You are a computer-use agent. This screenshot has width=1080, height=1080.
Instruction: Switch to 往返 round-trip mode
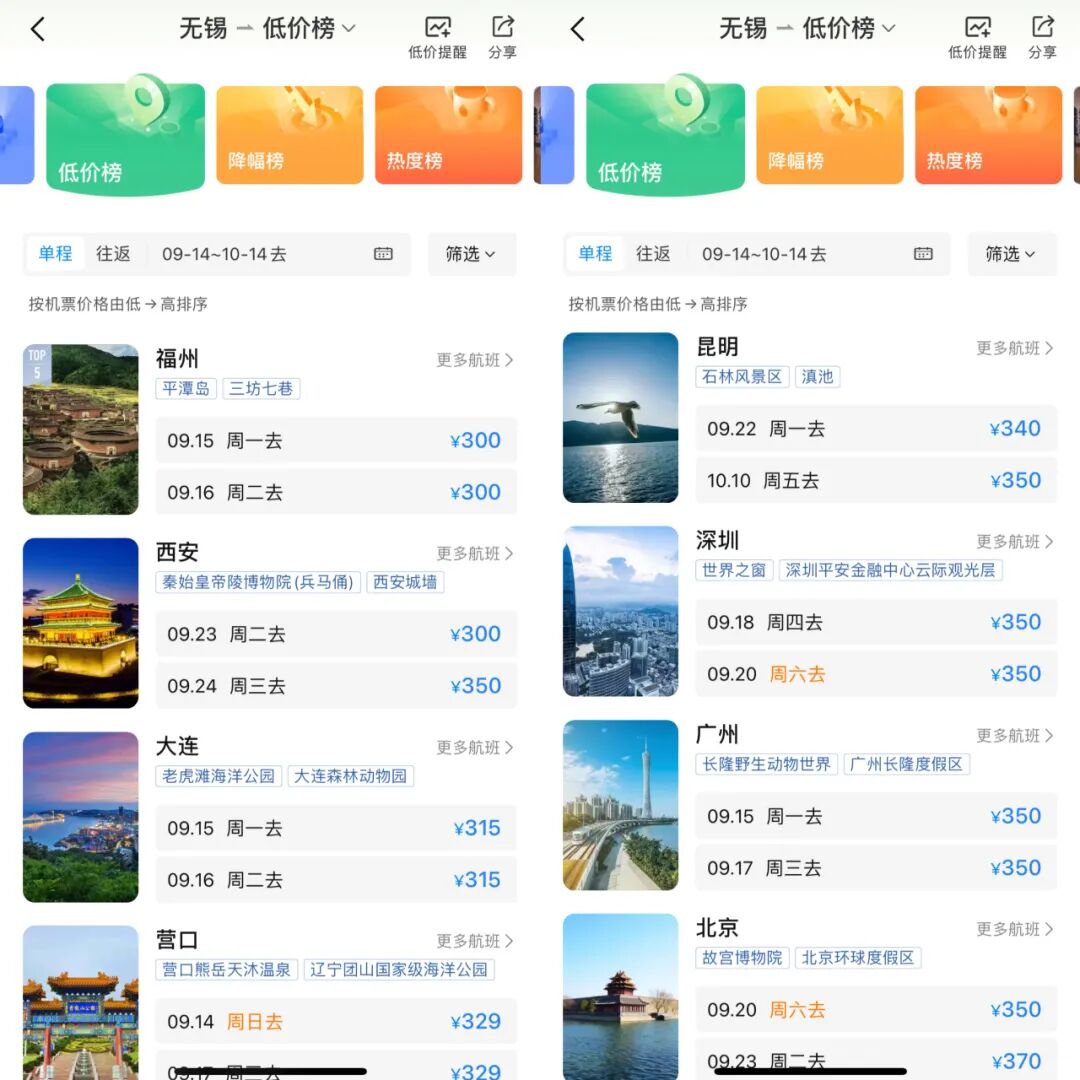pyautogui.click(x=114, y=254)
